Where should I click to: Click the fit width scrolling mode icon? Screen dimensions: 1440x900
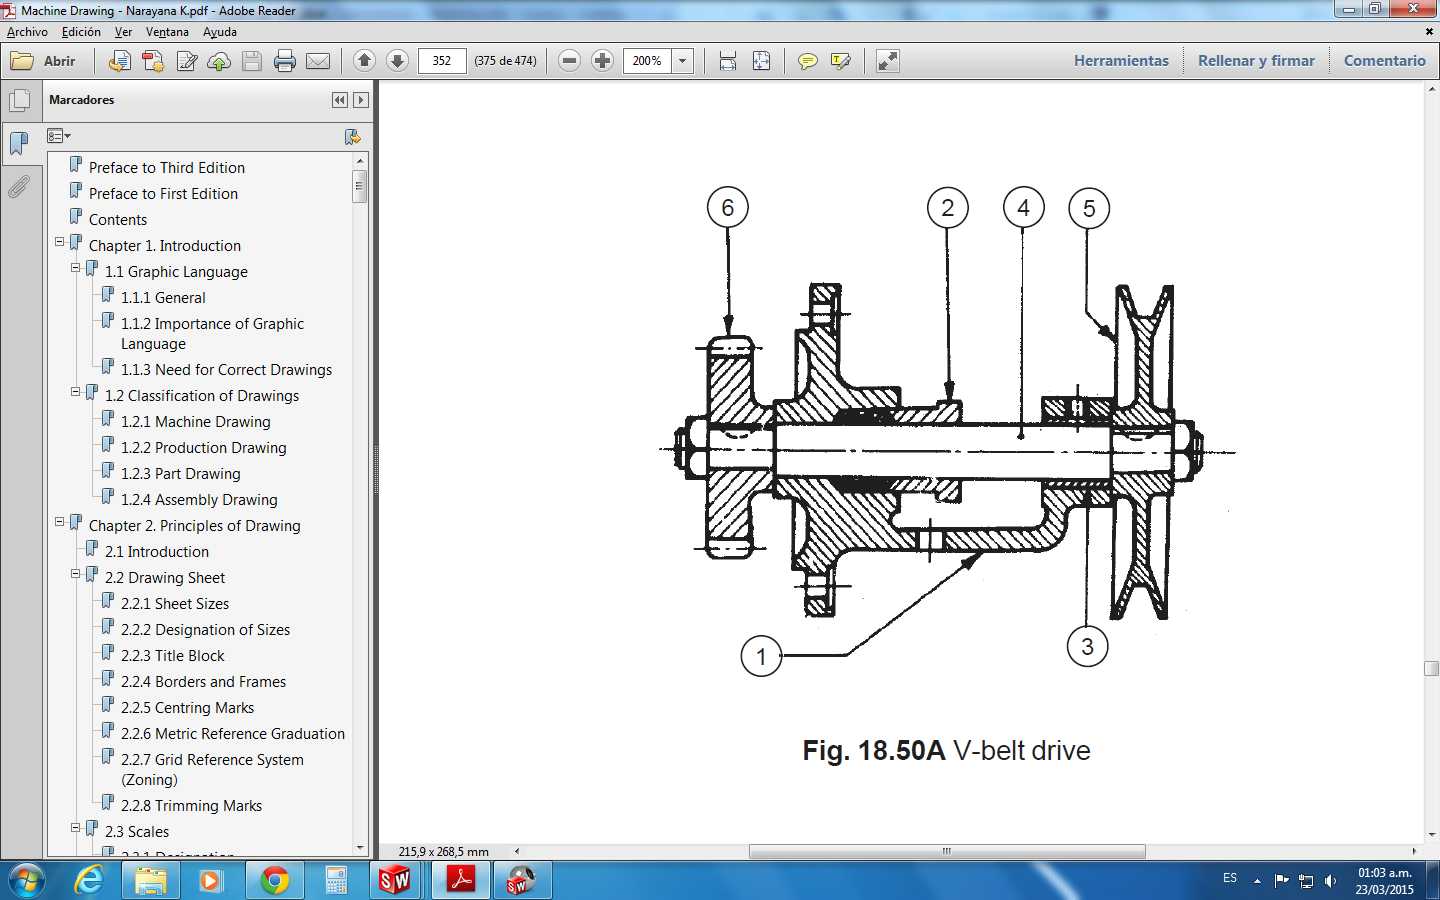coord(728,61)
